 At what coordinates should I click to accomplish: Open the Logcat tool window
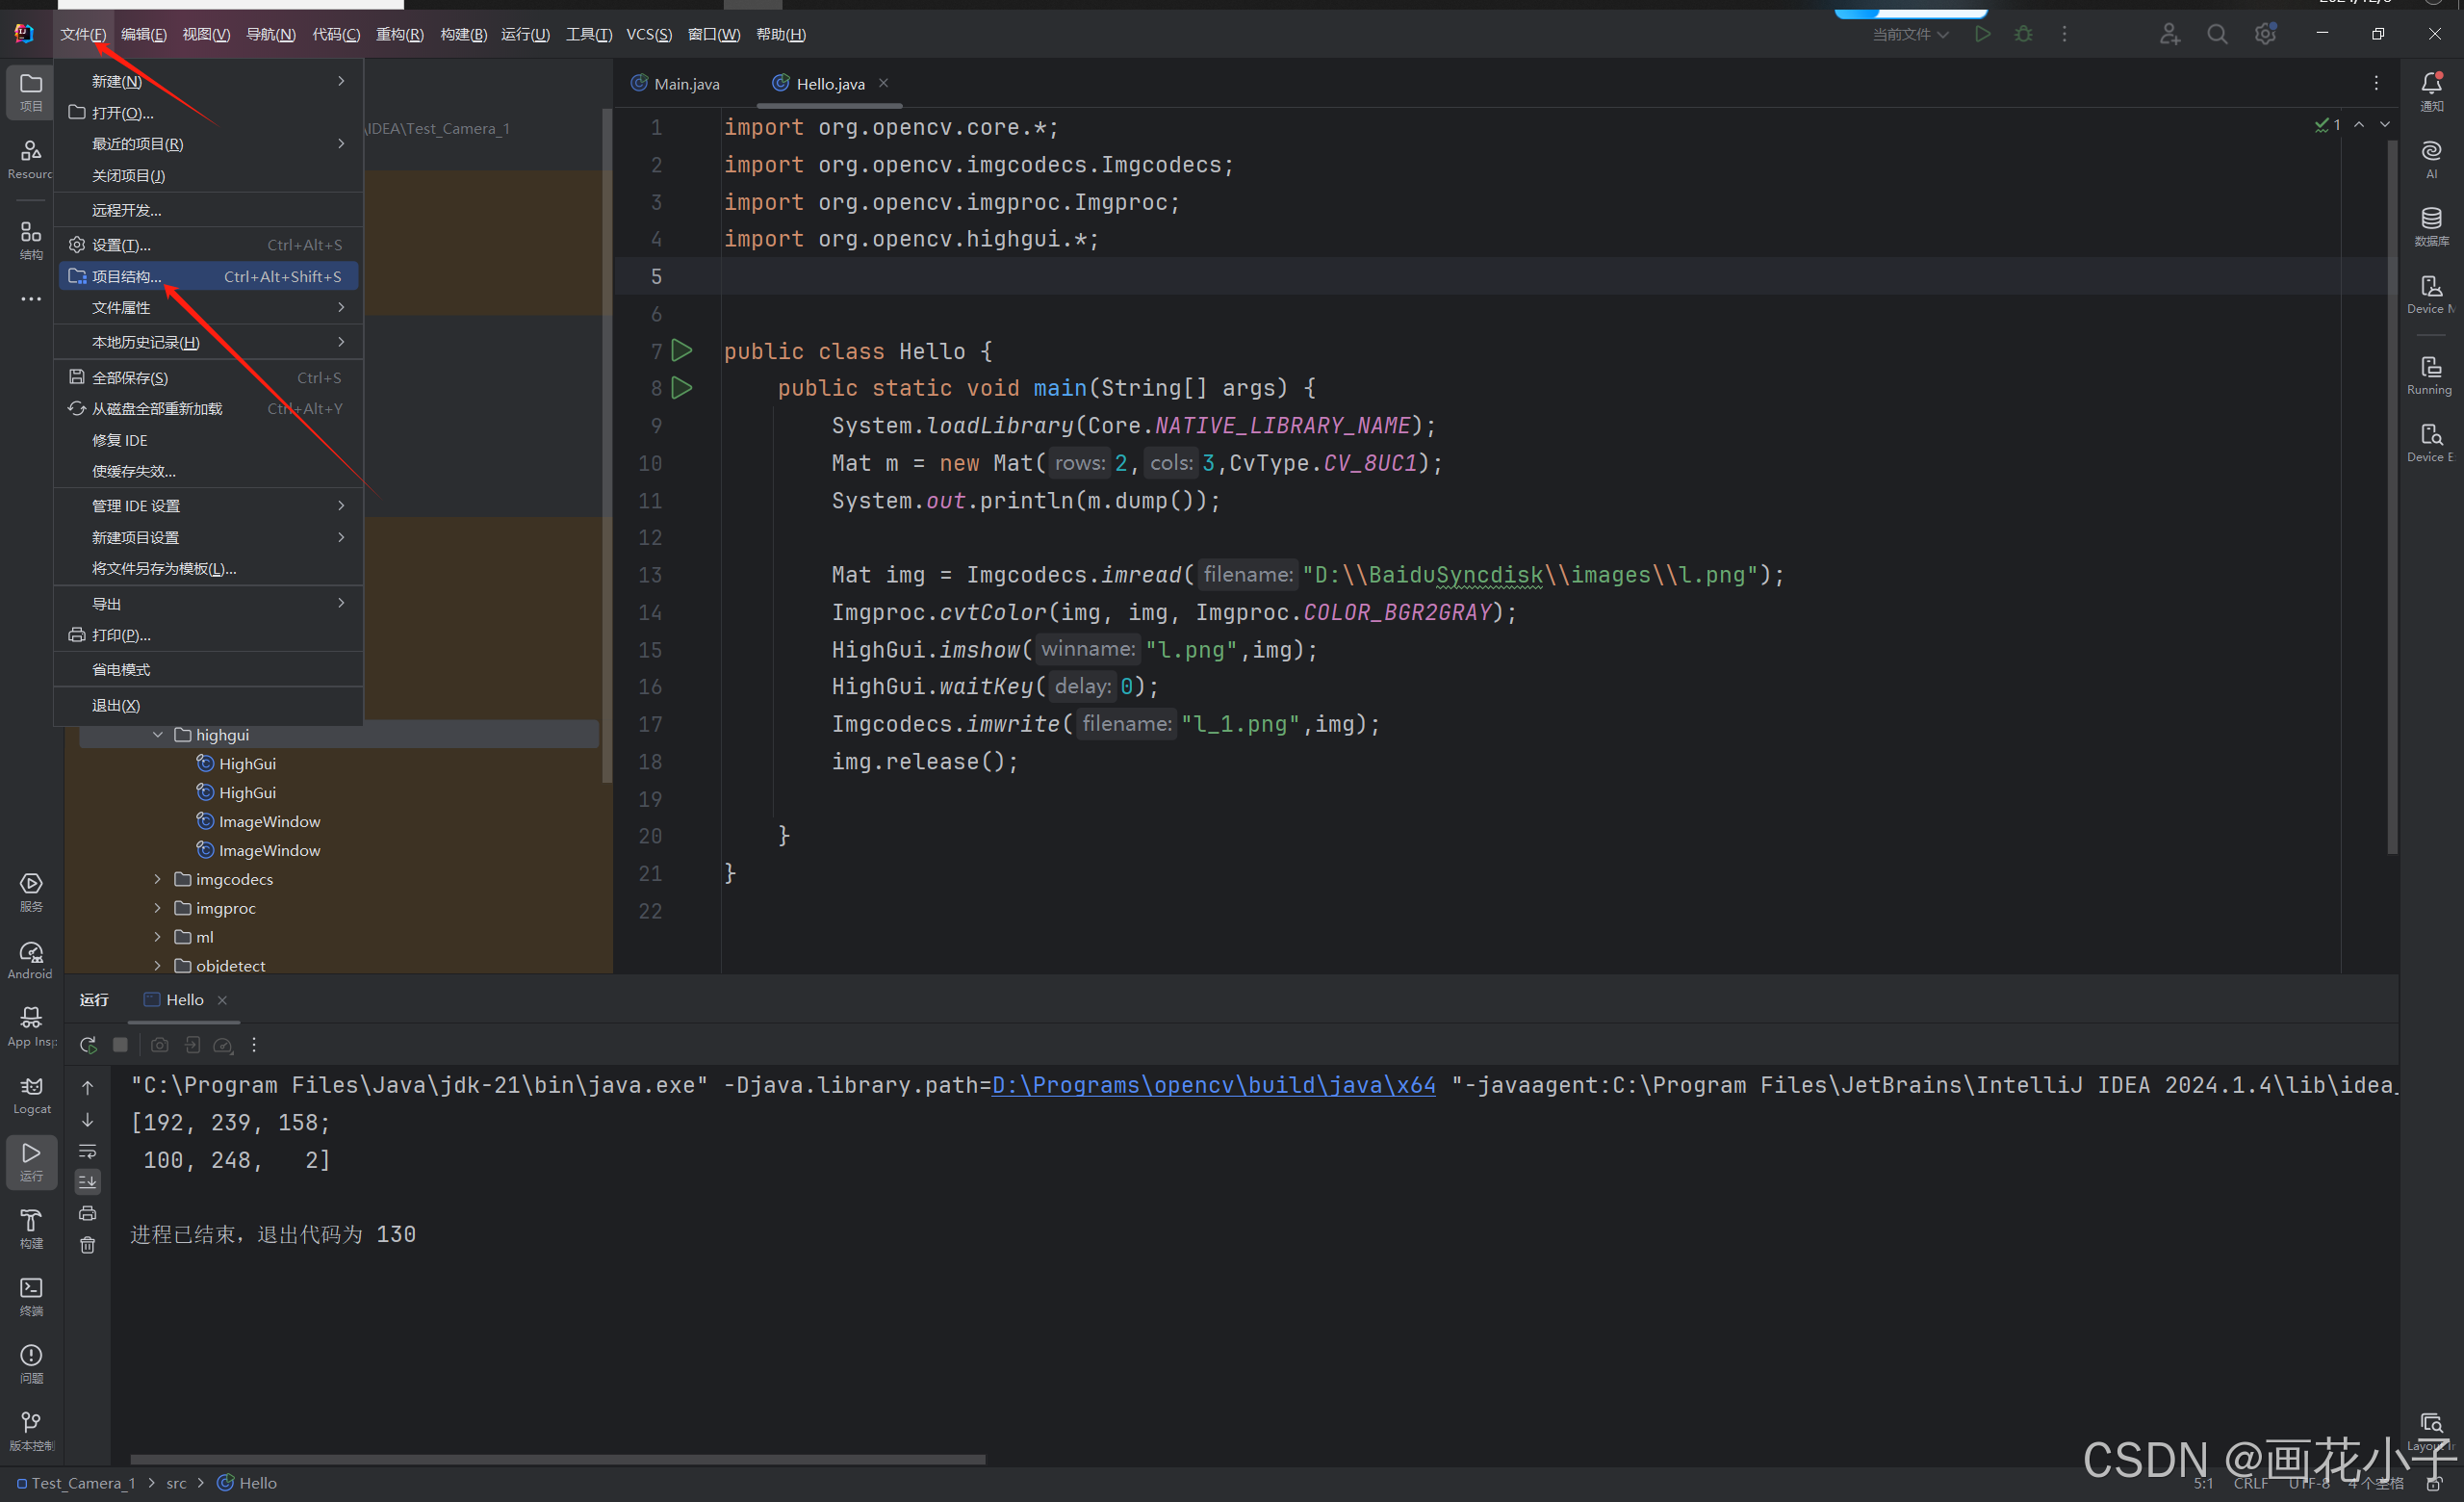coord(31,1092)
